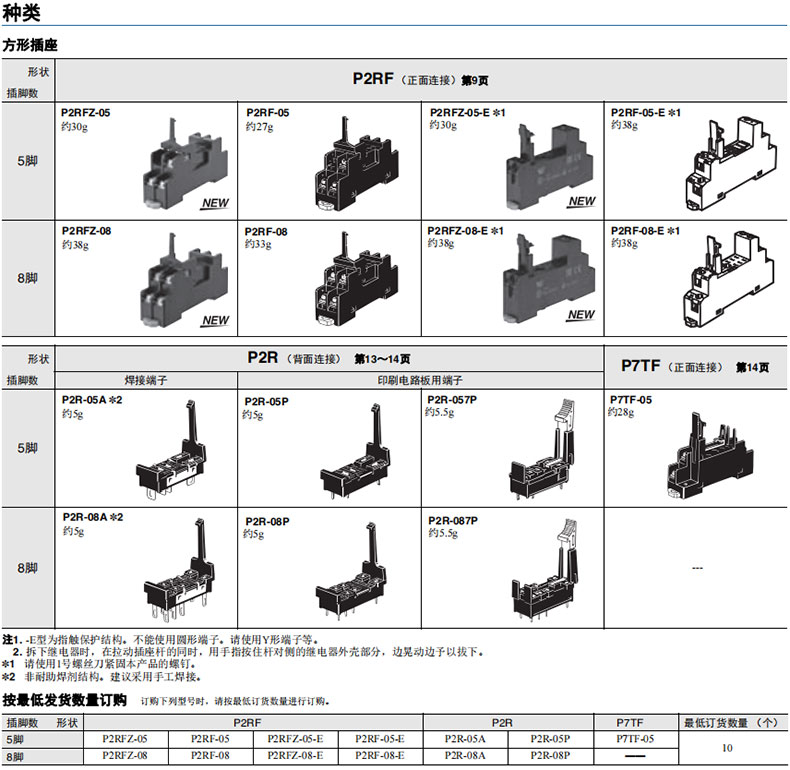
Task: Click the NEW badge under P2RFZ-05 image
Action: (214, 203)
